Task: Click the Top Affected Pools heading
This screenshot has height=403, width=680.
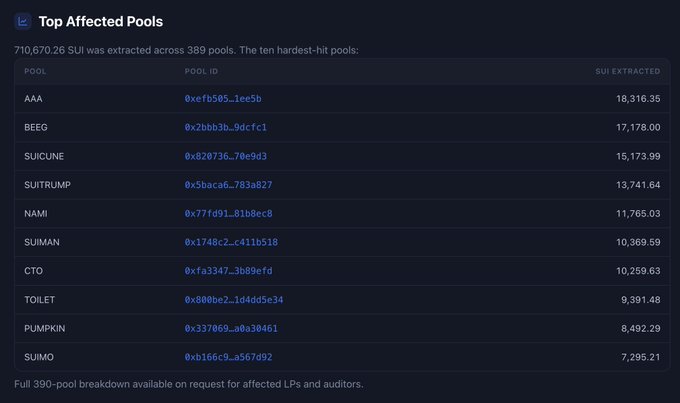Action: pyautogui.click(x=101, y=21)
